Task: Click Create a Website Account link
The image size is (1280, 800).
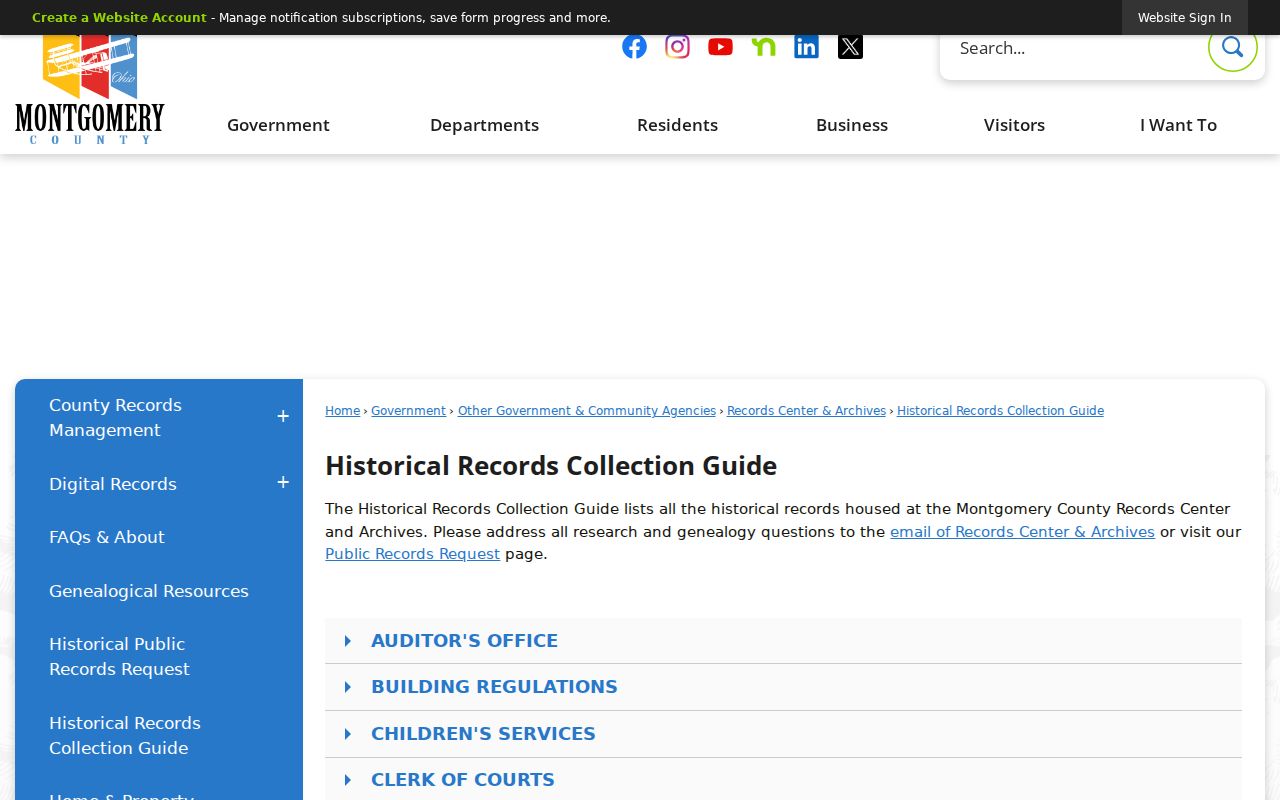Action: [119, 18]
